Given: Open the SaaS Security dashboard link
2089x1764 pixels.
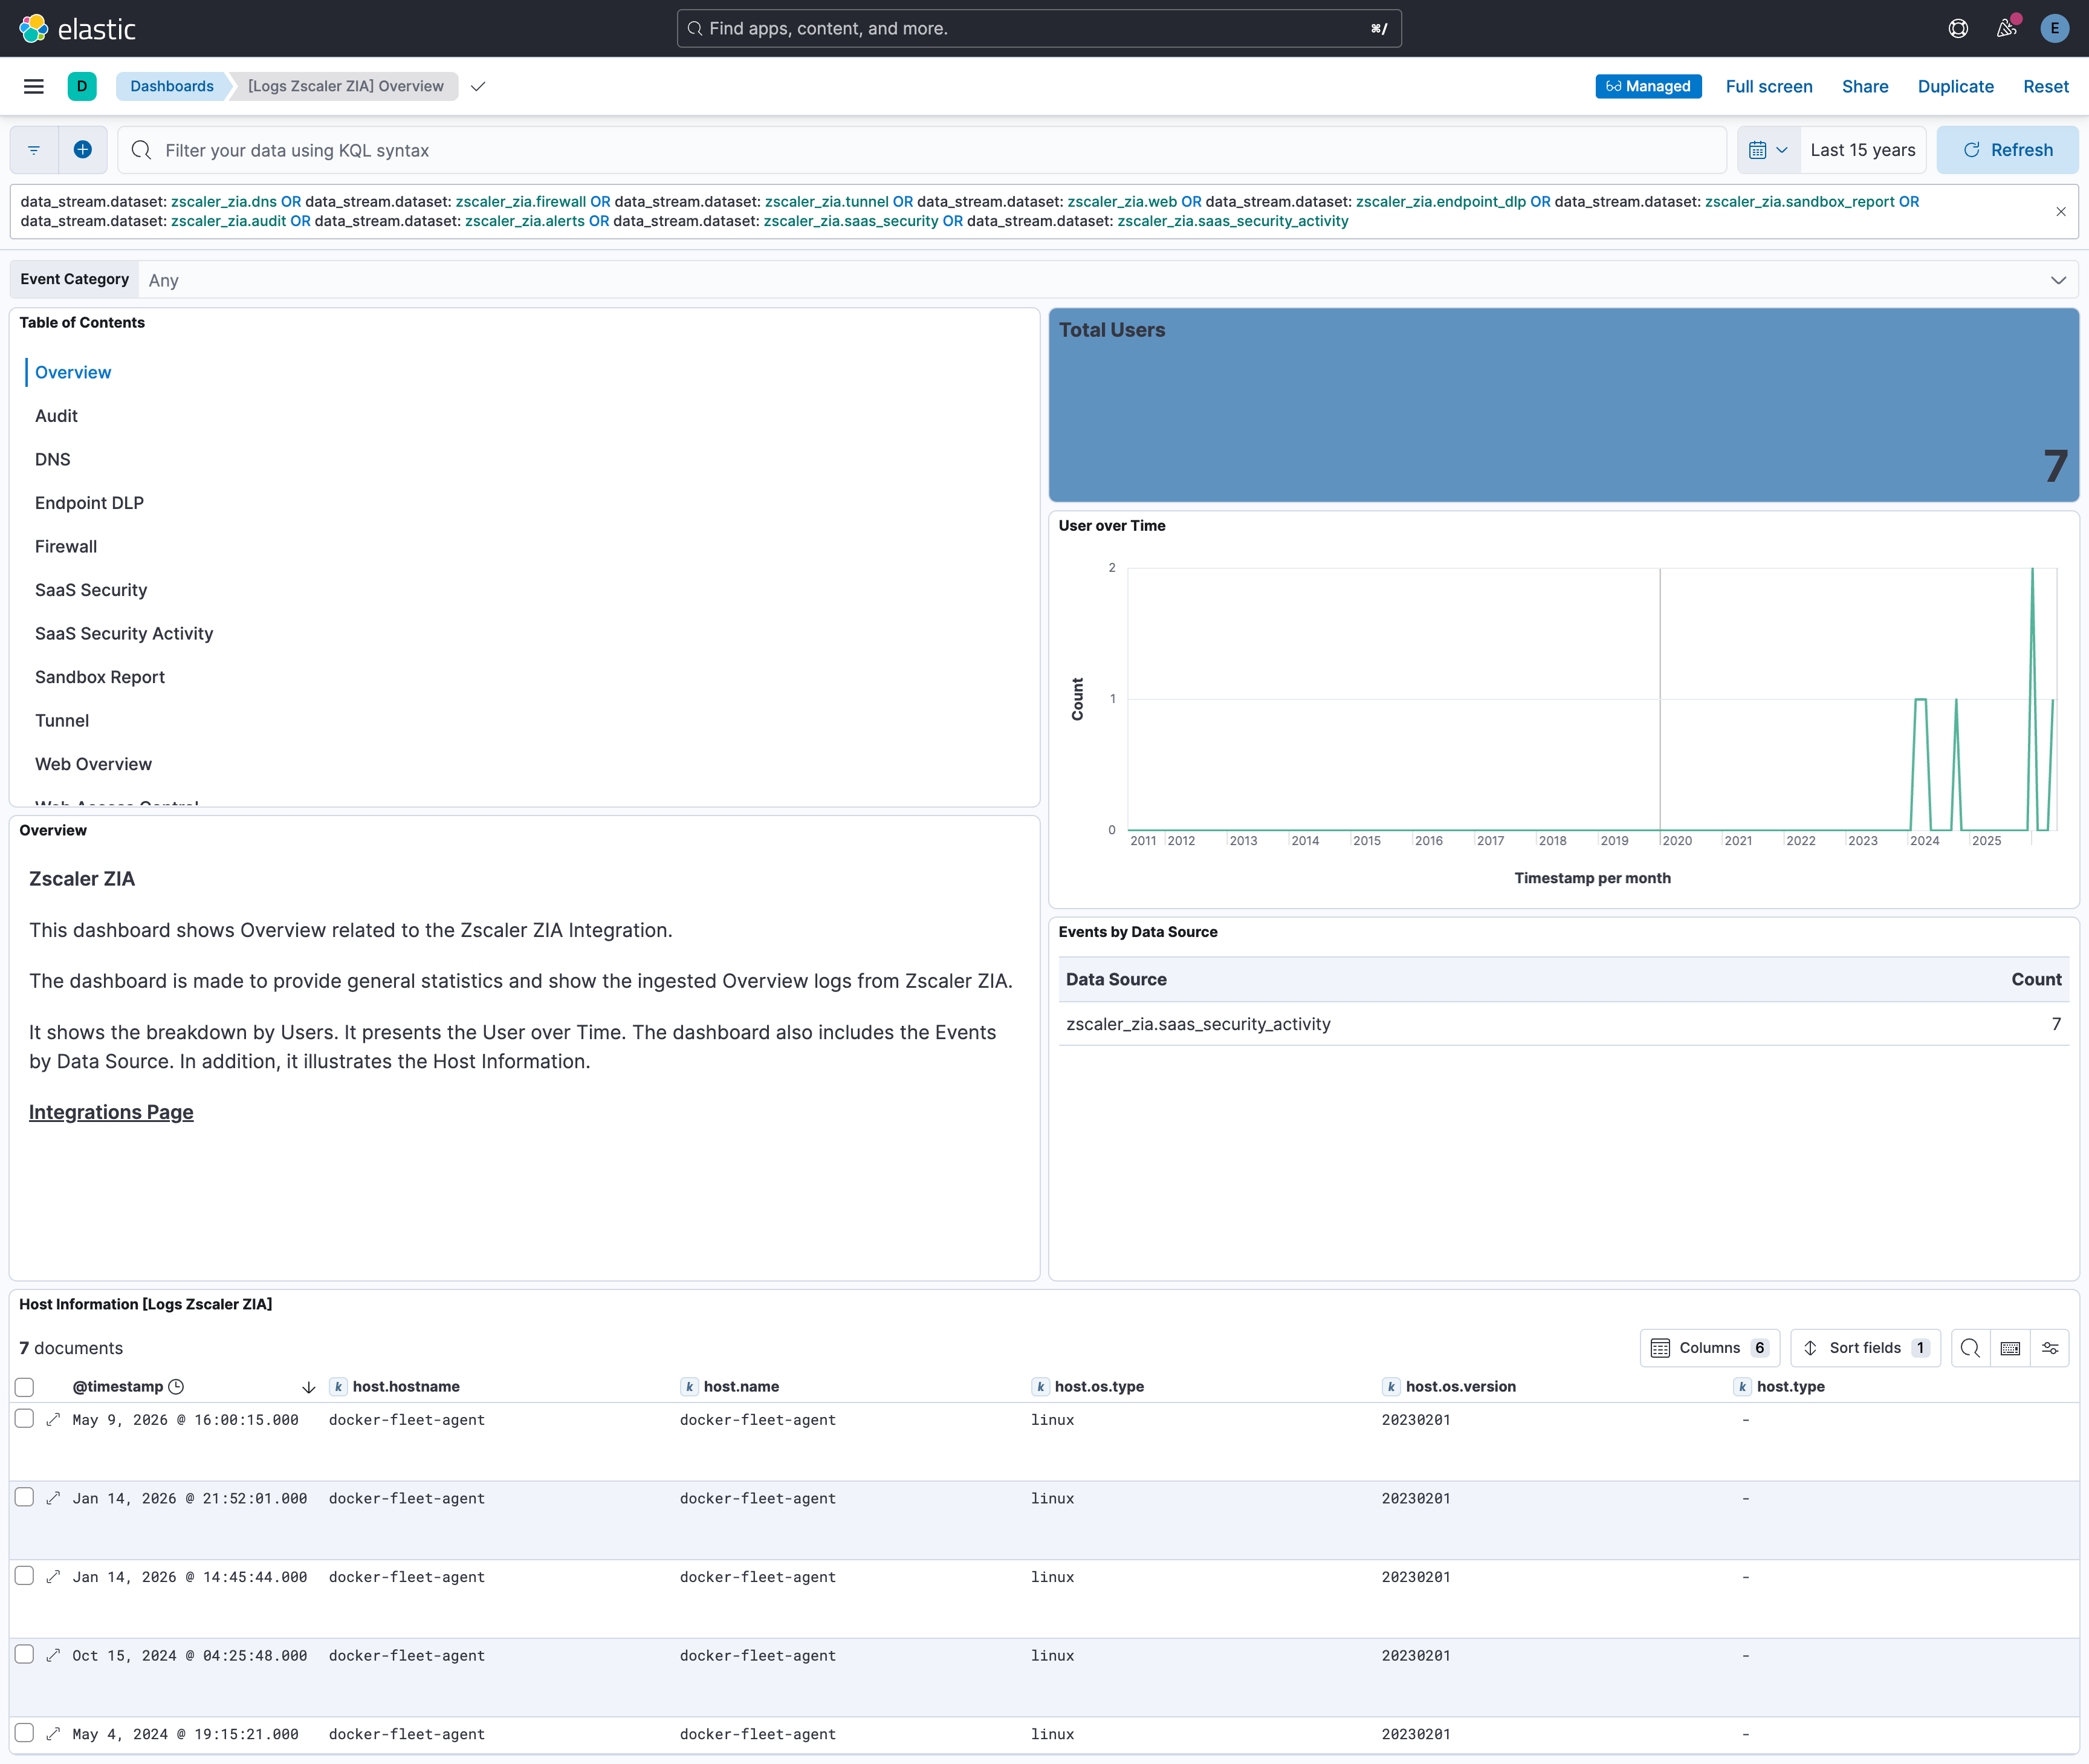Looking at the screenshot, I should click(x=91, y=590).
